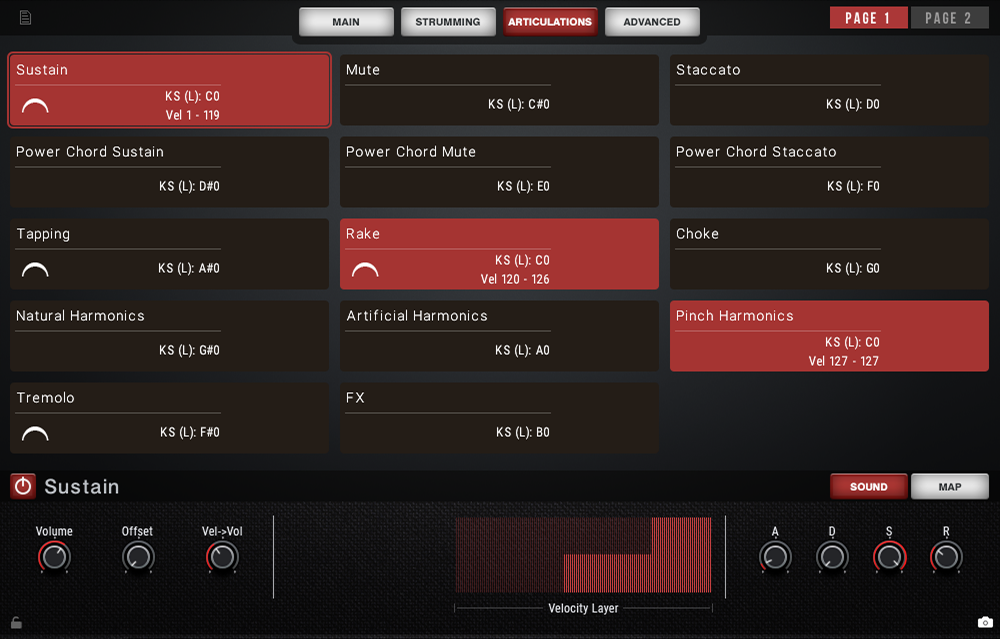
Task: Switch to the MAIN tab
Action: pos(346,22)
